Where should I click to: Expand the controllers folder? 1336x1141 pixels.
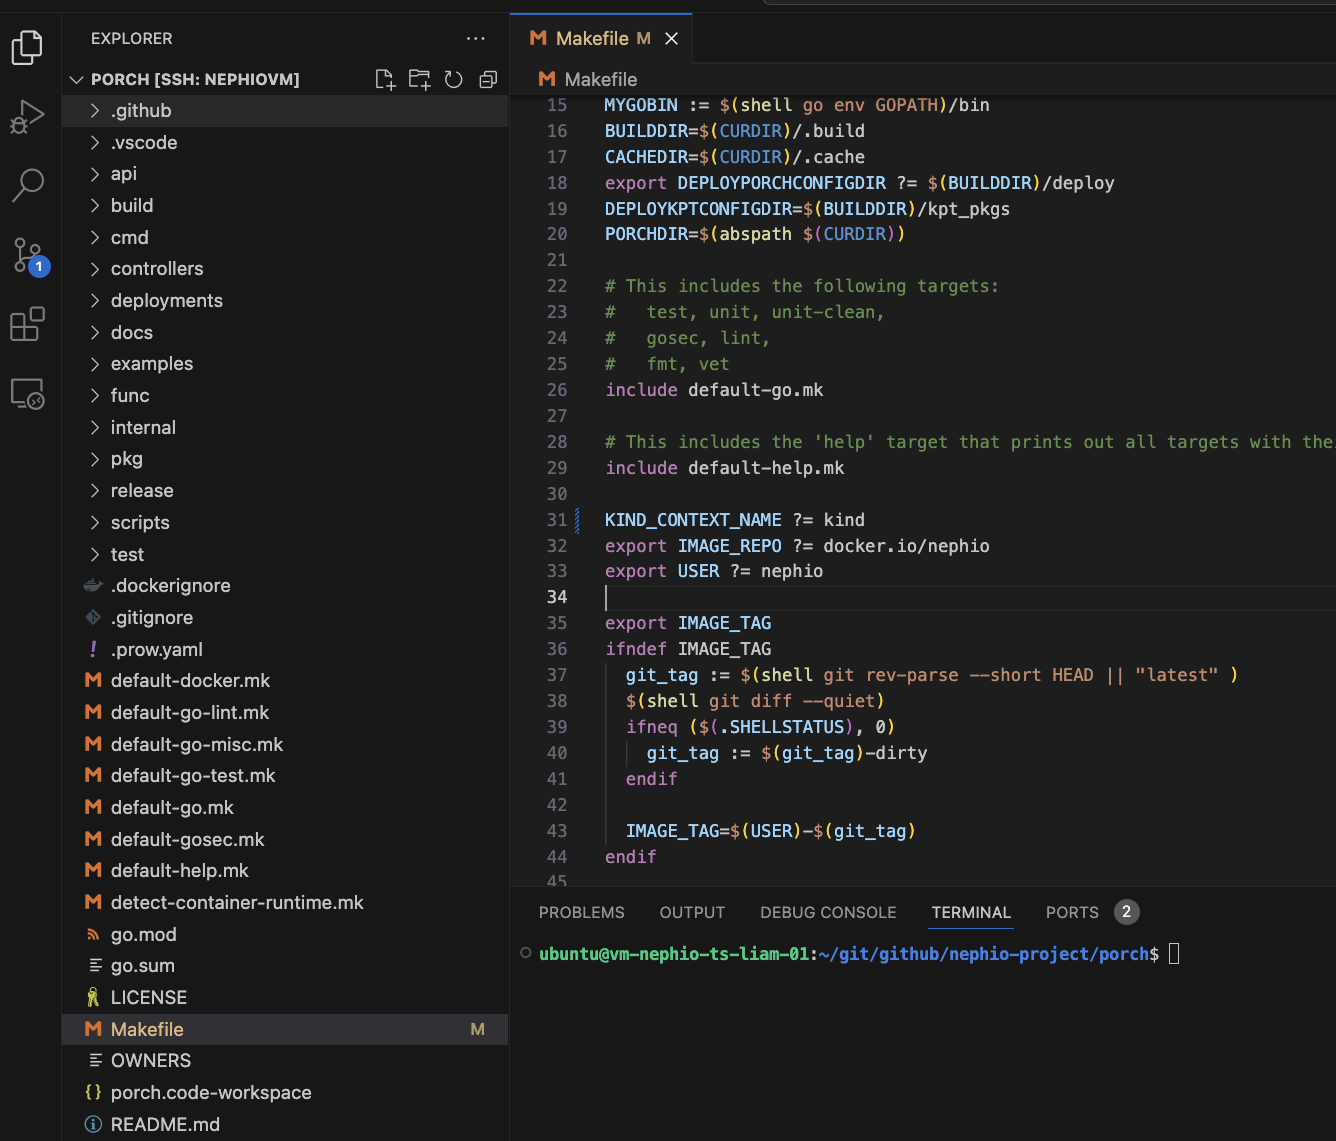pos(156,269)
